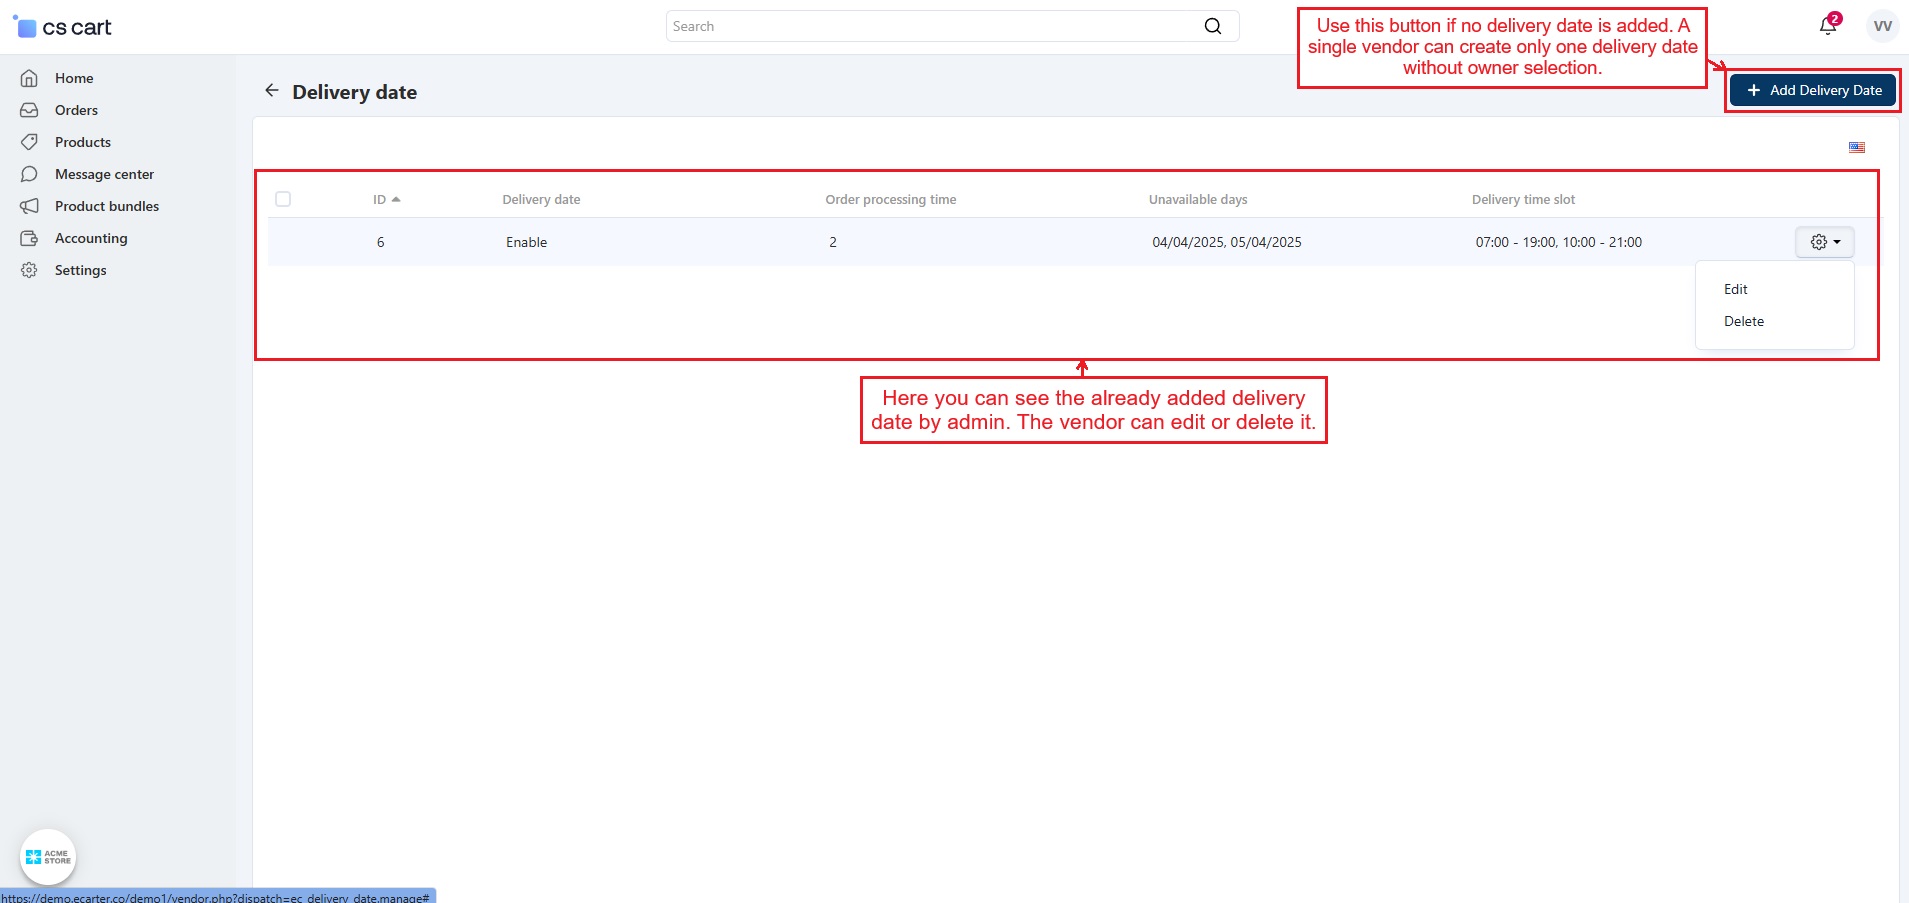Screen dimensions: 1909x903
Task: Open the gear dropdown for row 6
Action: [x=1824, y=242]
